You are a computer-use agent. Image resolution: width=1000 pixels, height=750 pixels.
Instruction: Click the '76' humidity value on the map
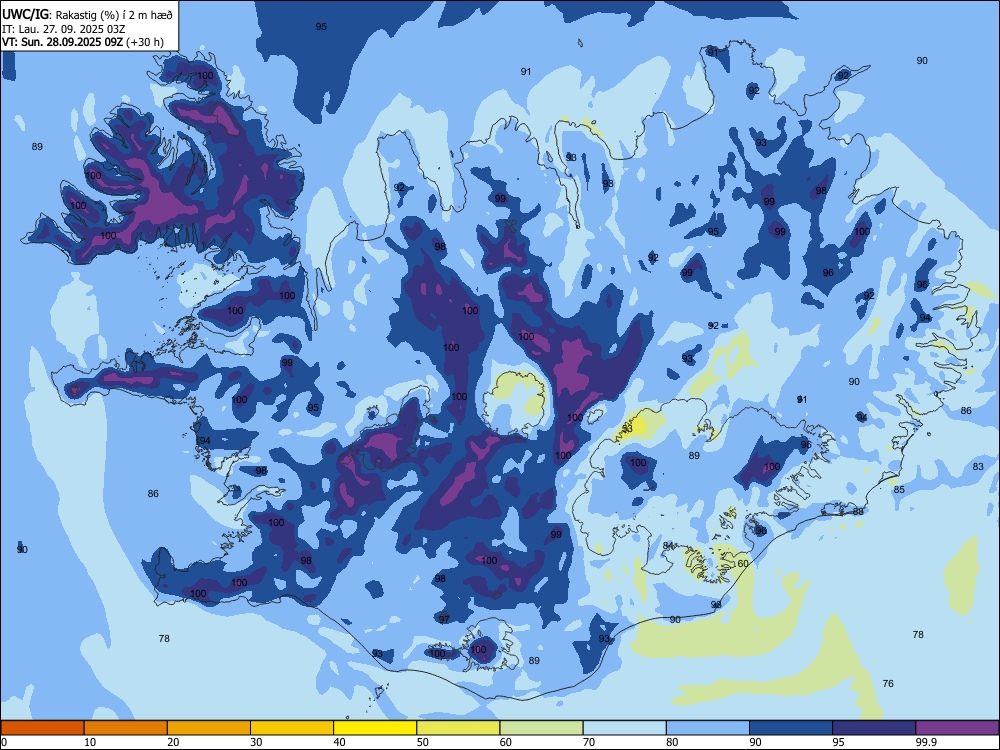[x=888, y=683]
